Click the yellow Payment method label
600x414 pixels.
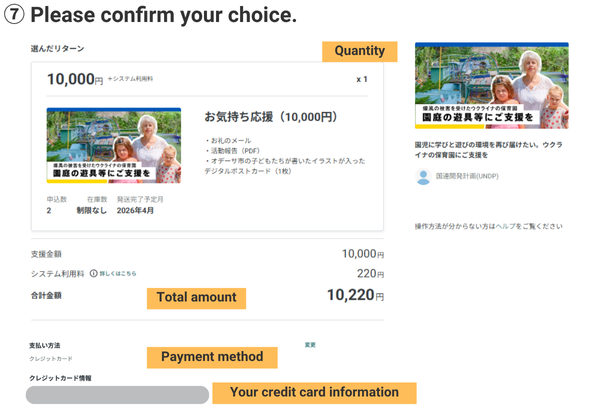pyautogui.click(x=211, y=357)
